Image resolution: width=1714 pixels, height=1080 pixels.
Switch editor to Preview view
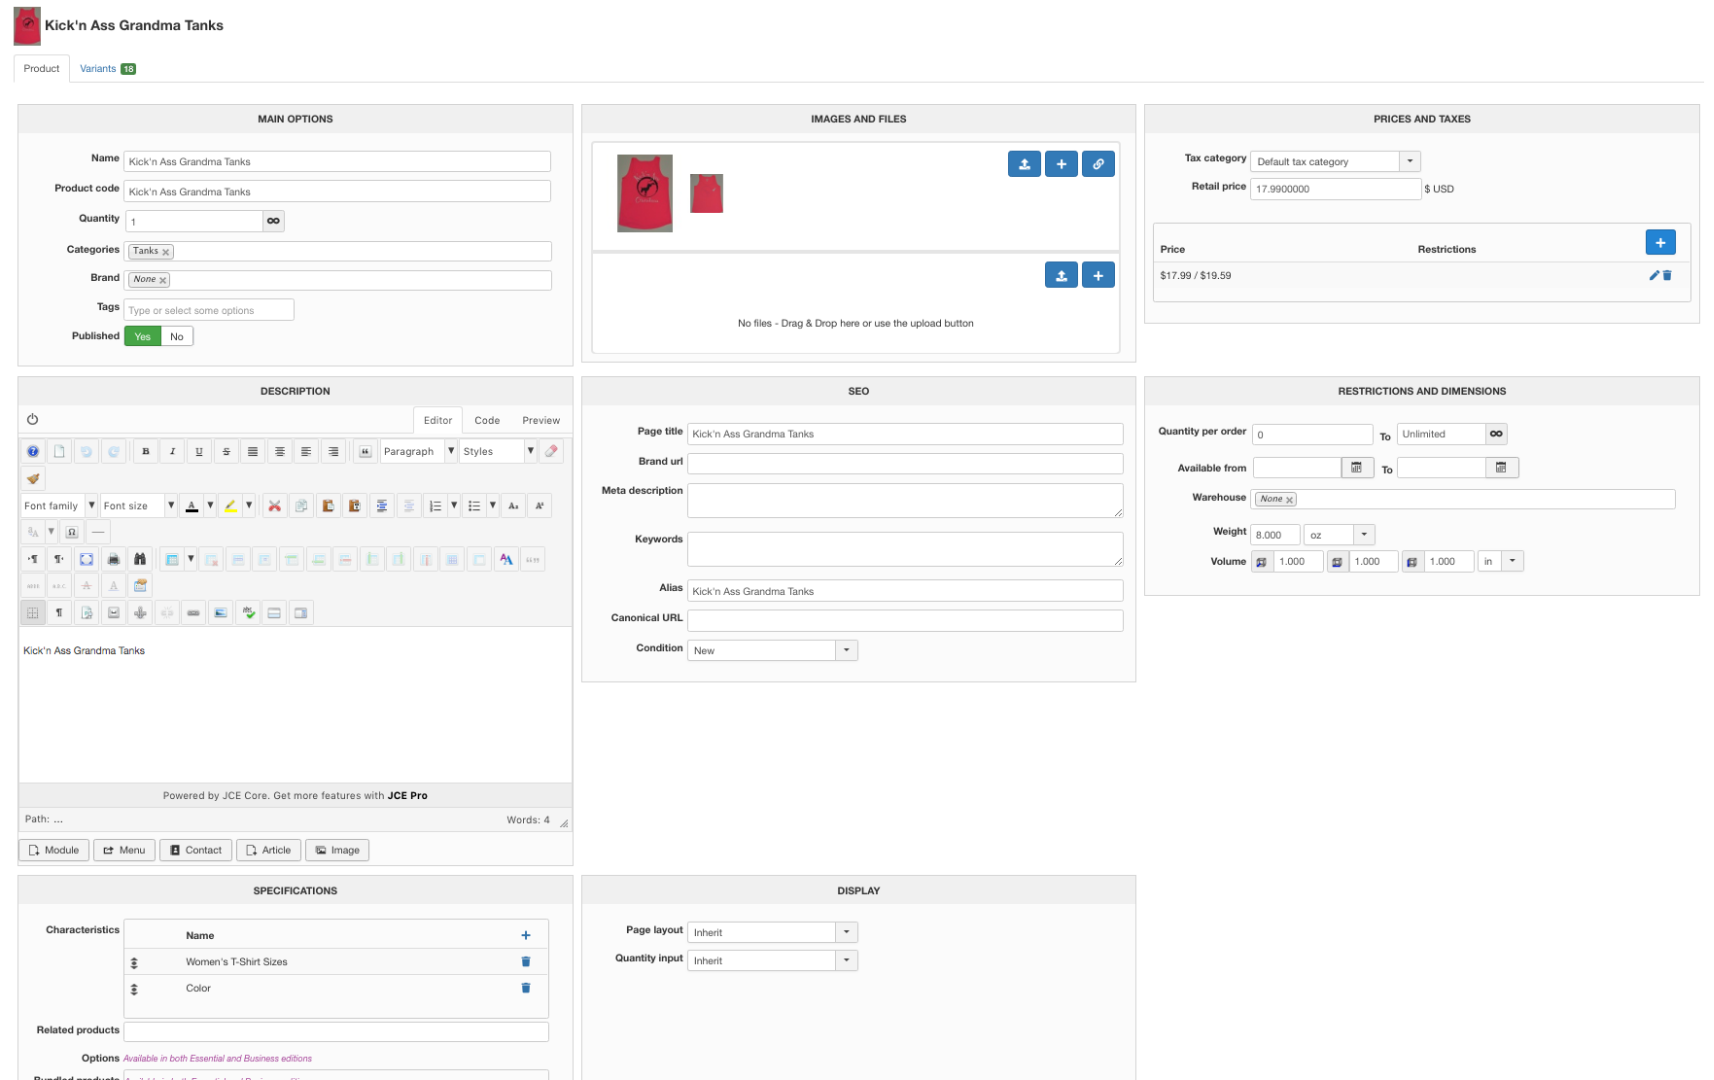click(541, 421)
